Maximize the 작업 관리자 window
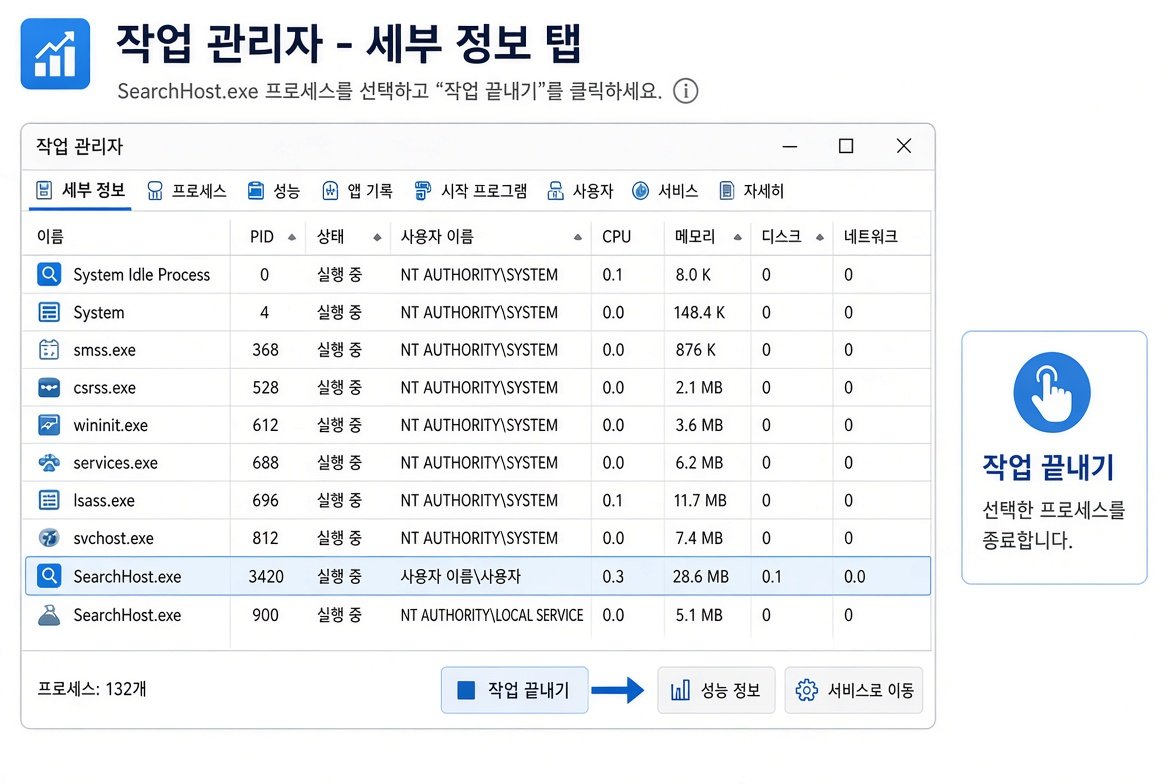 pyautogui.click(x=845, y=146)
